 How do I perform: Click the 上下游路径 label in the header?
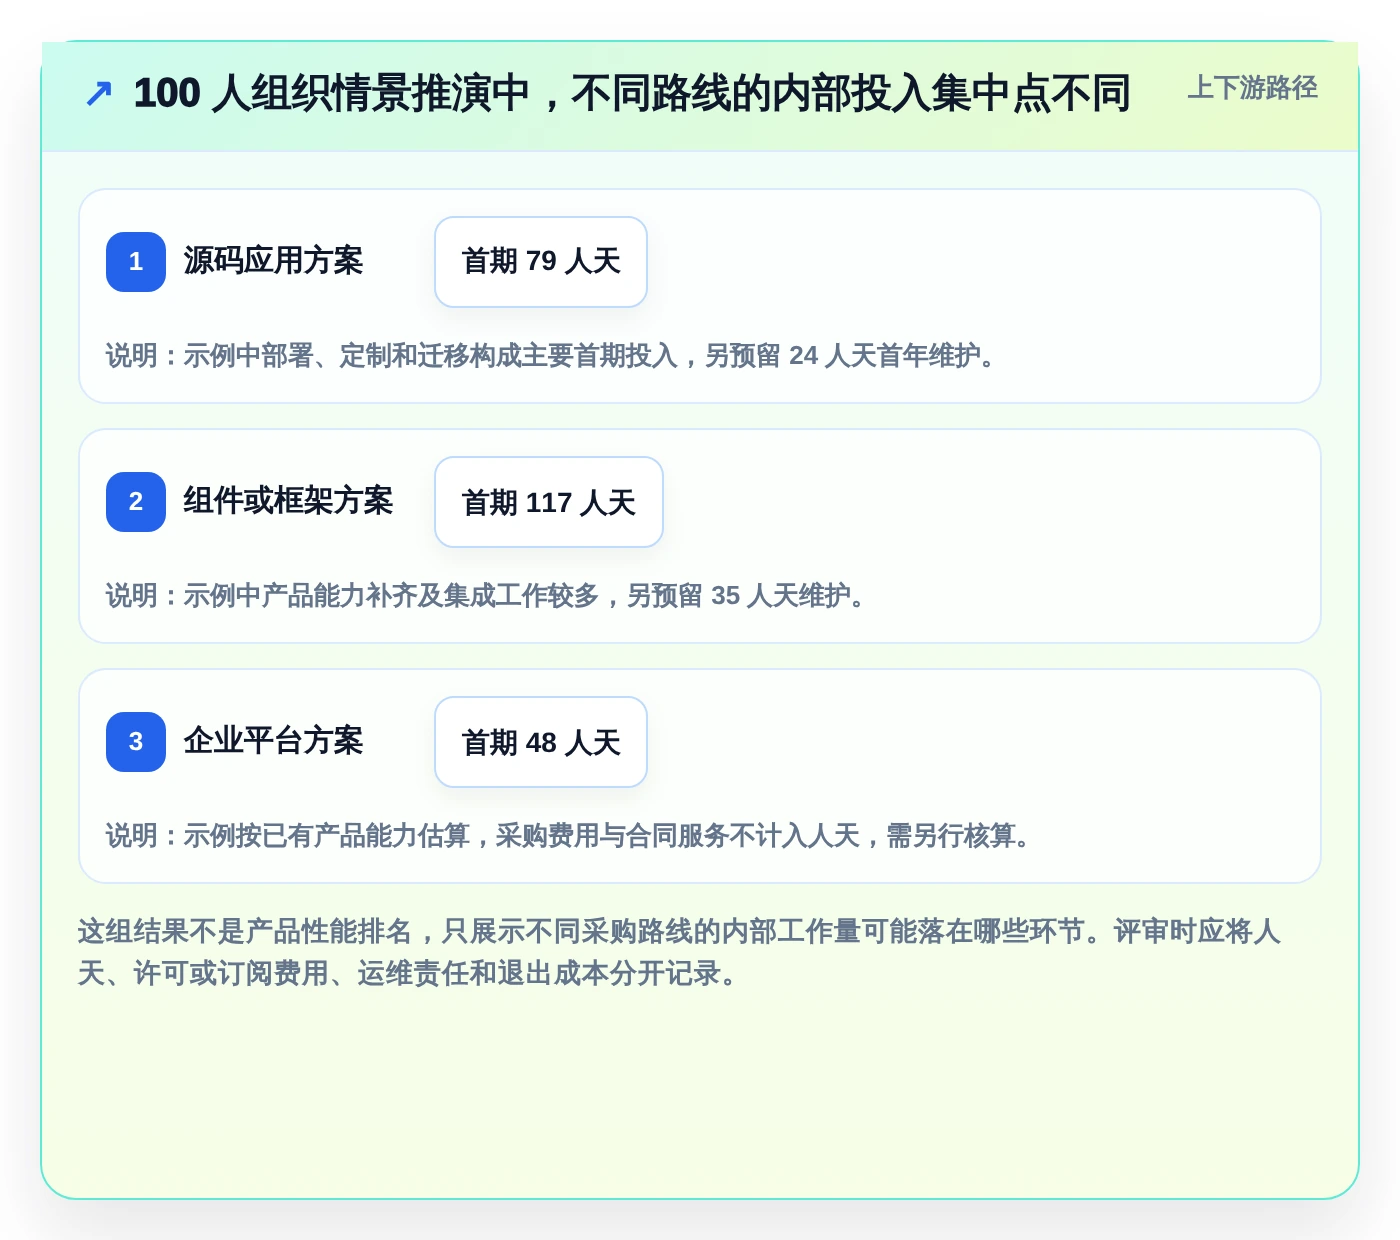[1252, 88]
